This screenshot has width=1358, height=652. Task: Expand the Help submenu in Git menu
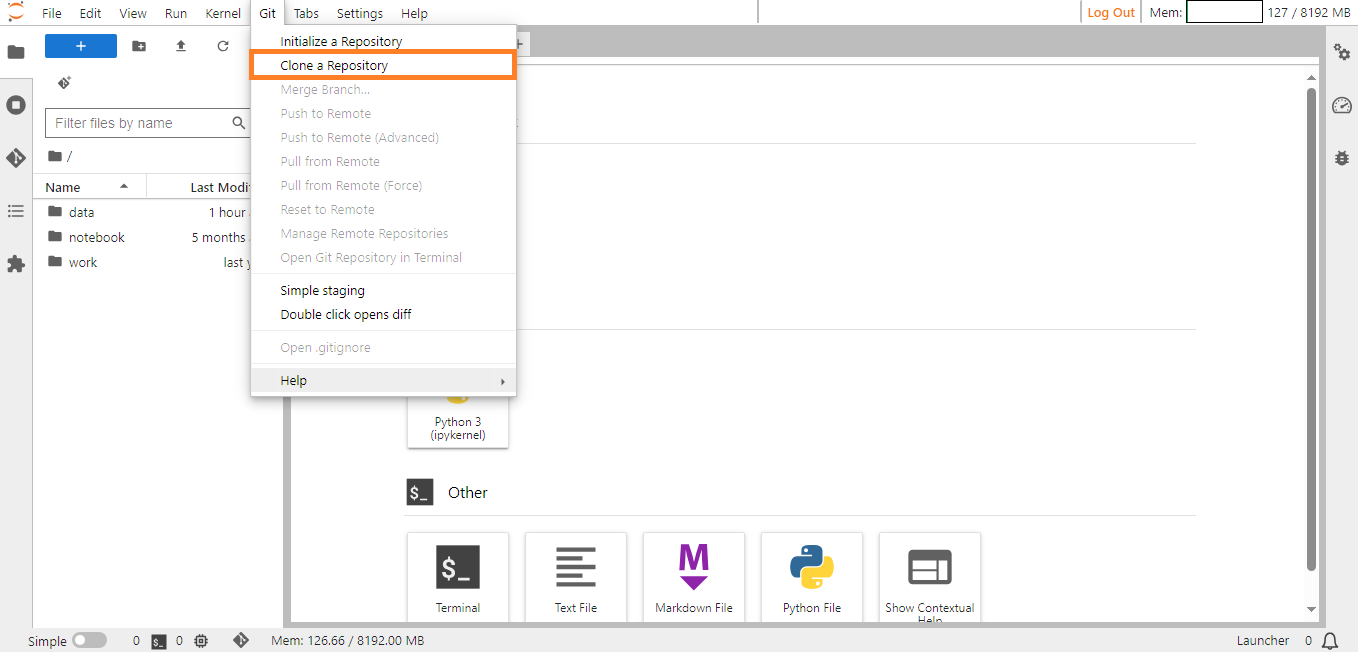[x=383, y=381]
